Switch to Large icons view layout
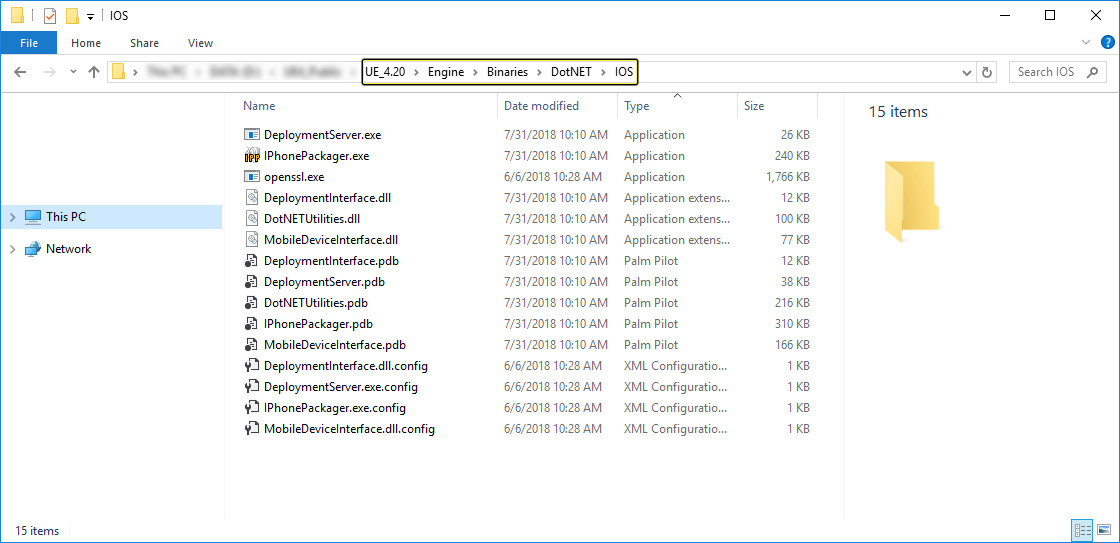1120x543 pixels. pyautogui.click(x=1104, y=530)
